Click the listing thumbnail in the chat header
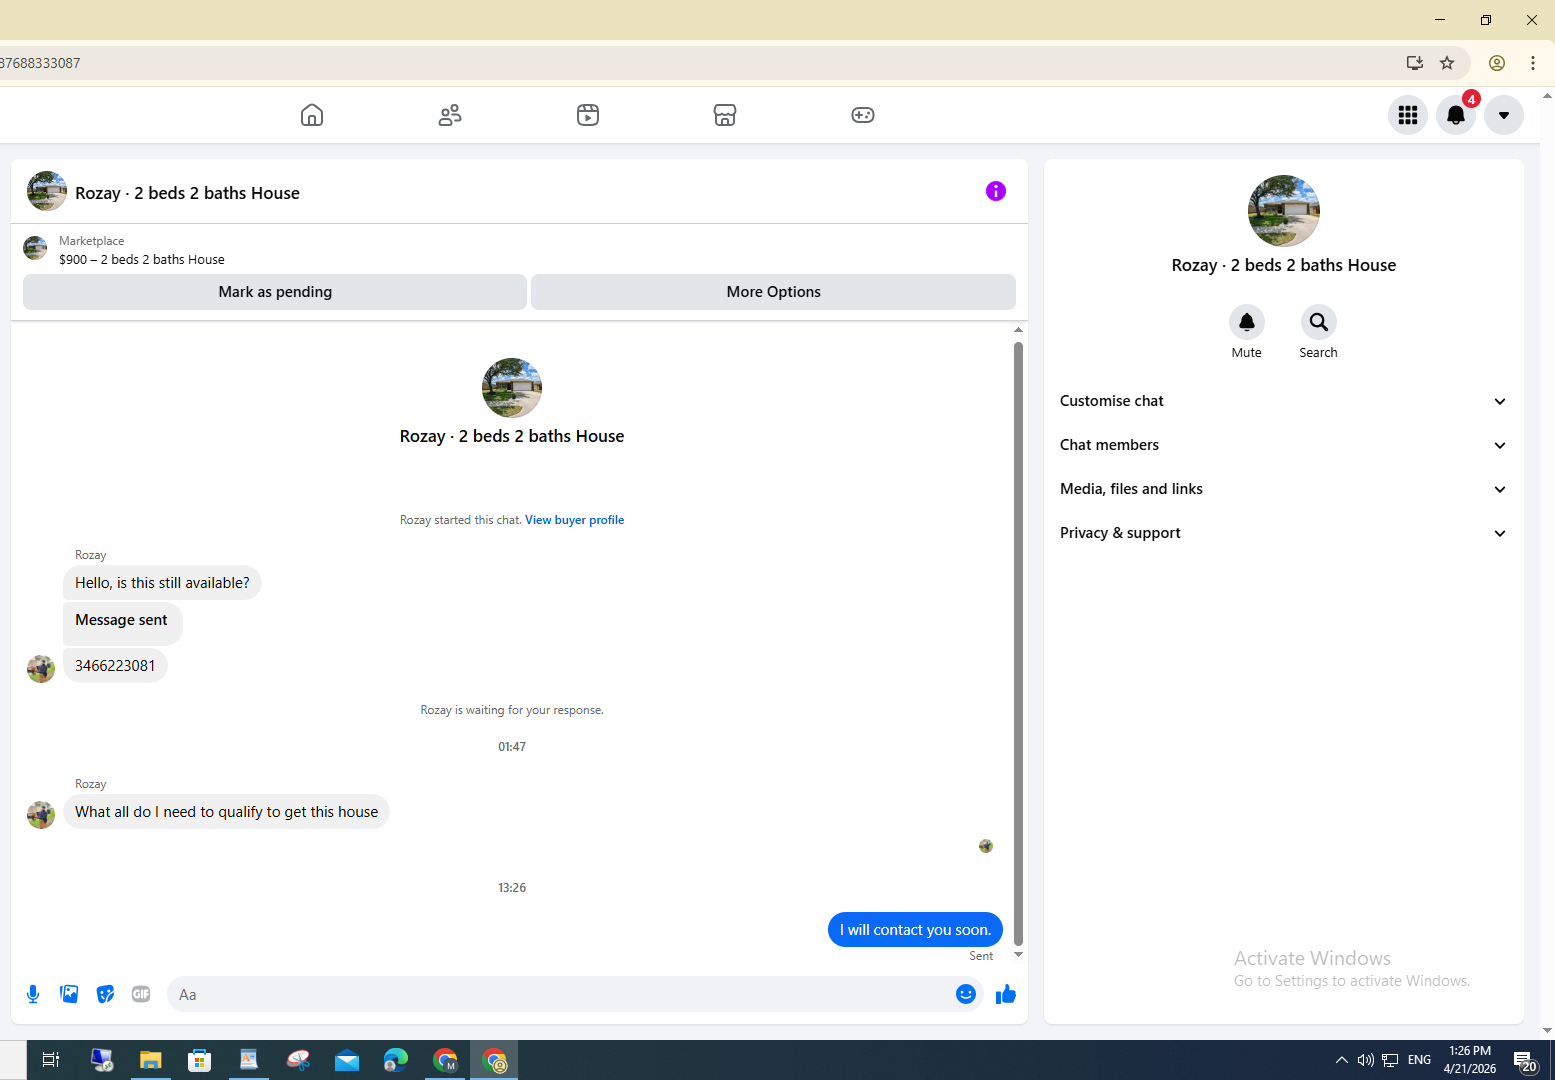 tap(47, 191)
